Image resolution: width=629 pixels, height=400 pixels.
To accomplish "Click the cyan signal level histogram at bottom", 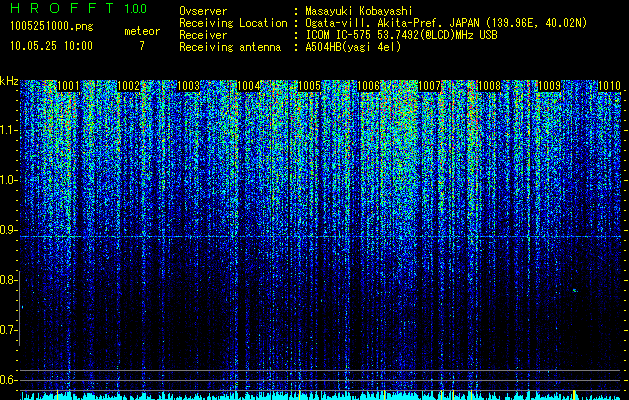I will pos(321,396).
